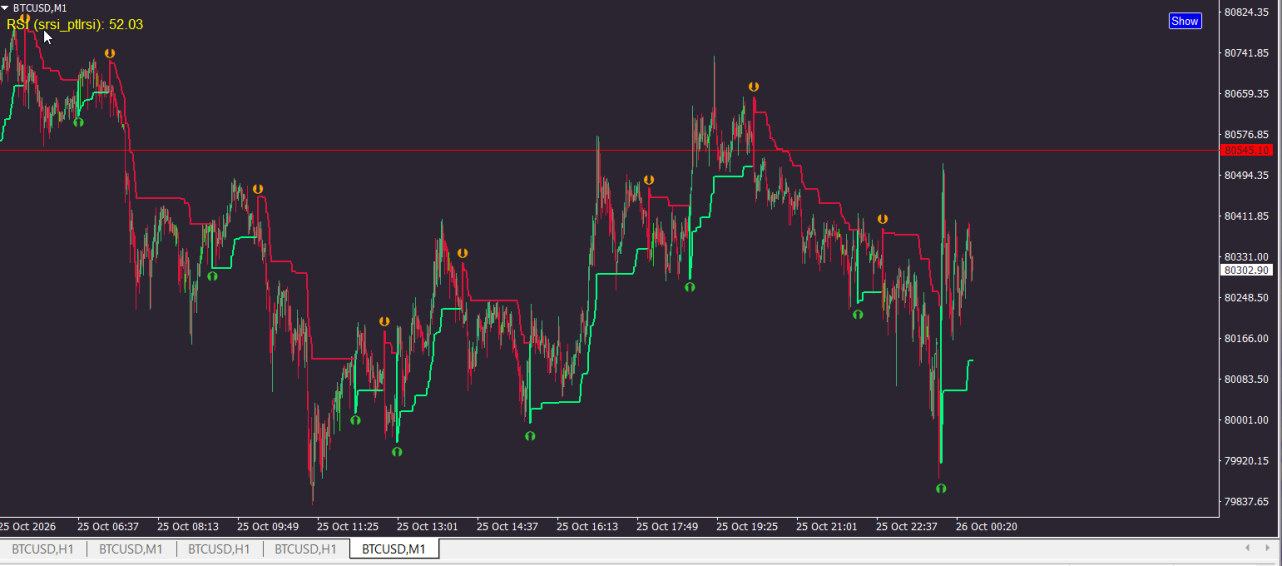Click price axis value 80659.35
The width and height of the screenshot is (1282, 566).
pyautogui.click(x=1247, y=94)
